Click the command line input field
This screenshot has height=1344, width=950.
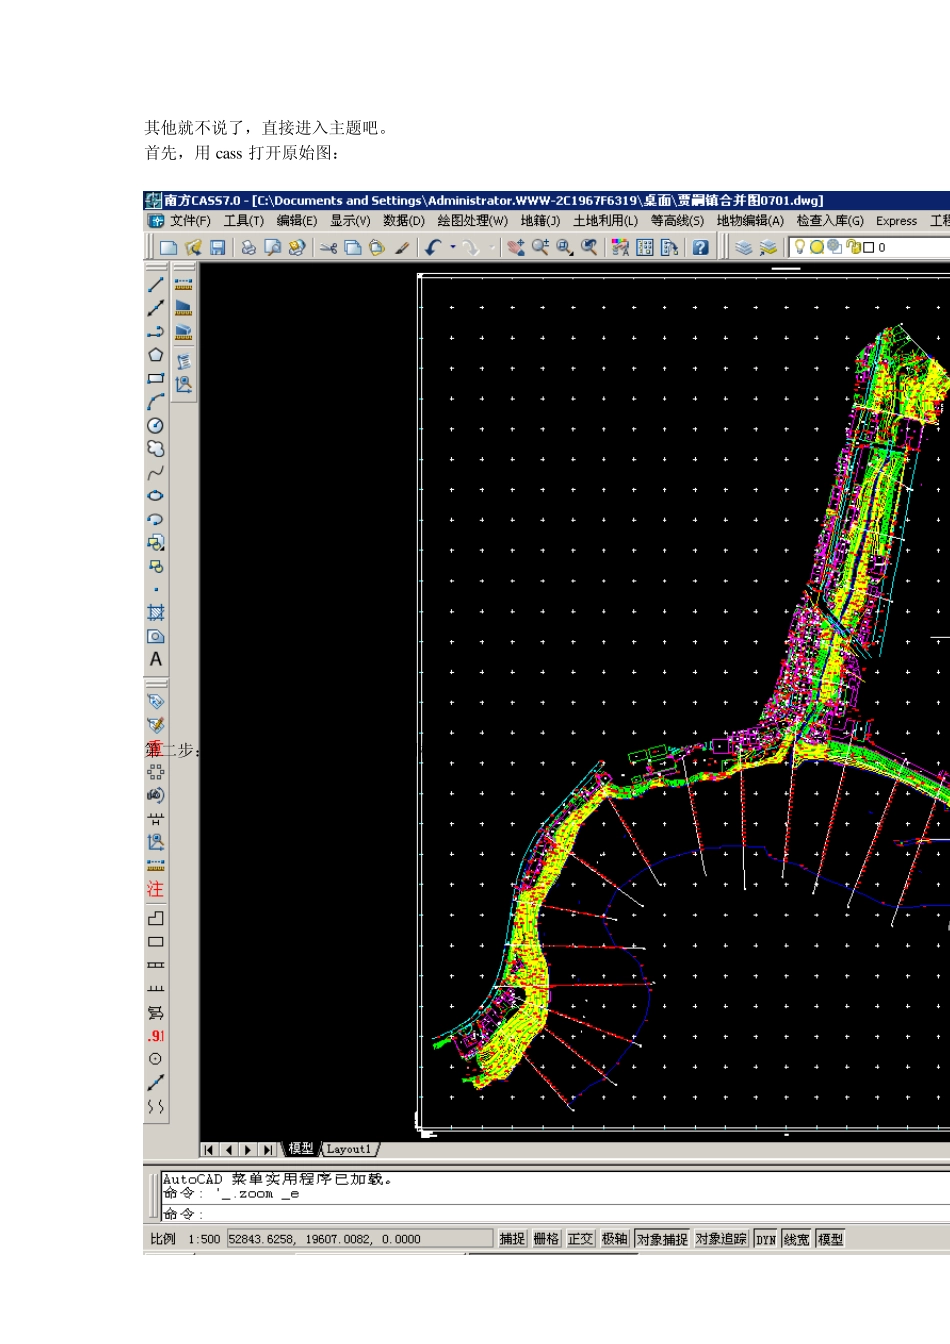[x=556, y=1214]
